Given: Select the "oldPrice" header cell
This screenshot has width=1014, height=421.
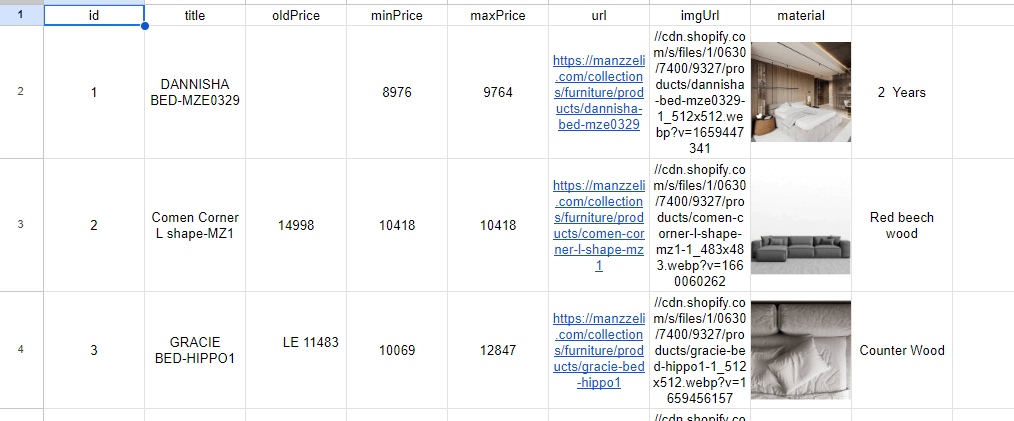Looking at the screenshot, I should [x=296, y=15].
